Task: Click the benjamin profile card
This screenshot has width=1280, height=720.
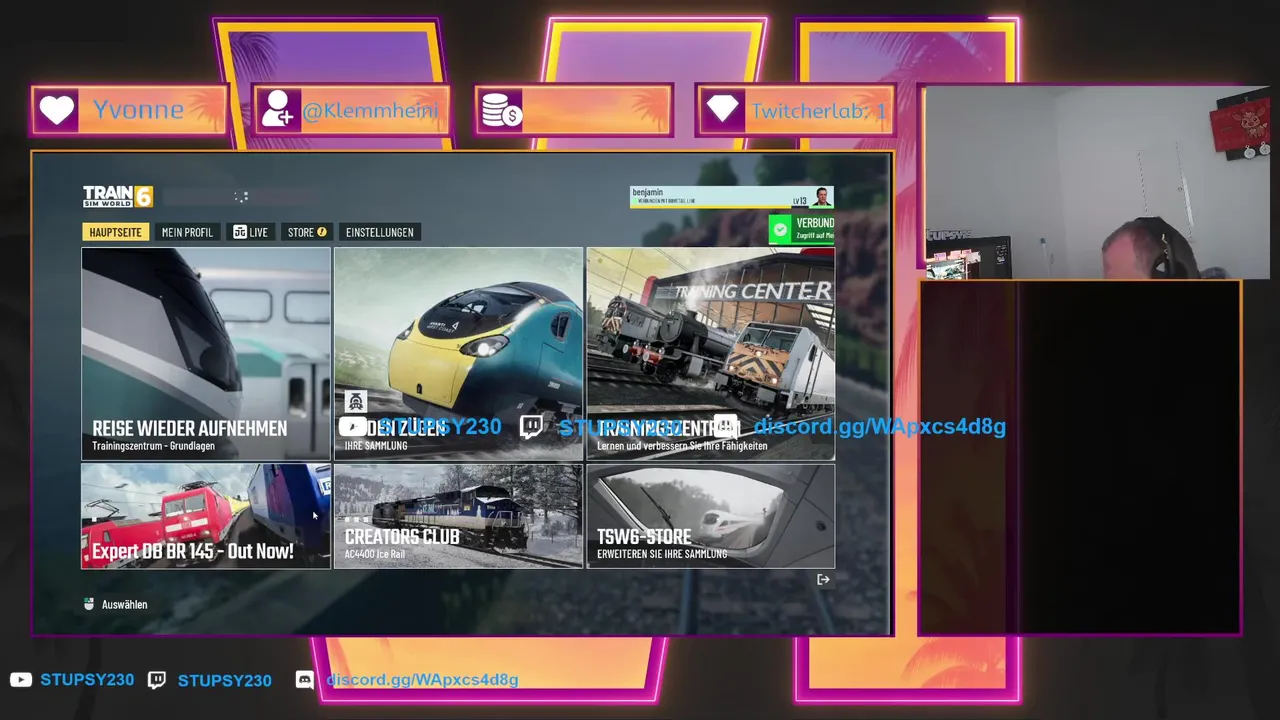Action: tap(731, 197)
